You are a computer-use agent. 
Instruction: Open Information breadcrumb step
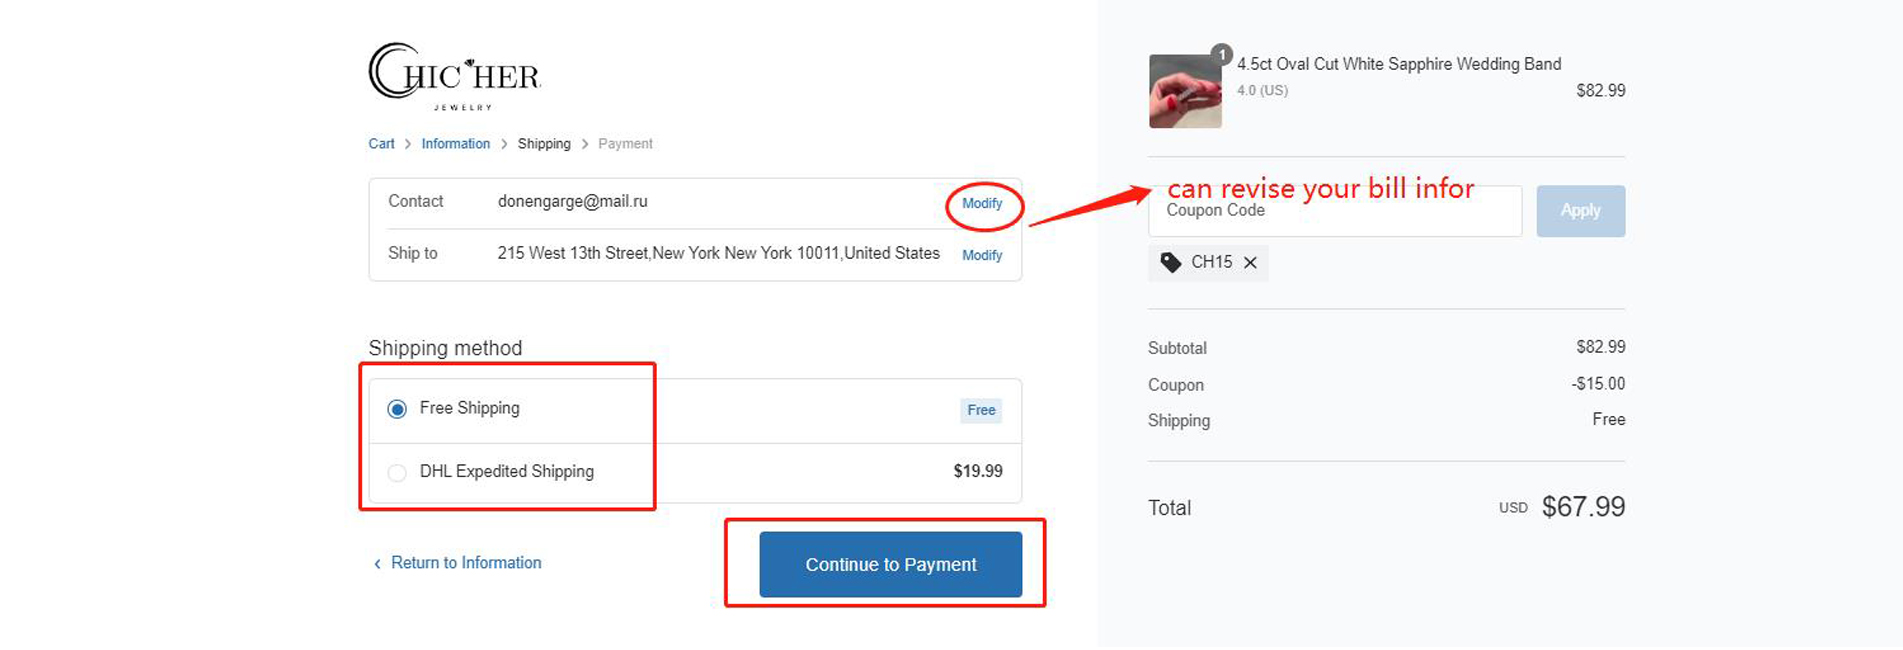tap(455, 144)
